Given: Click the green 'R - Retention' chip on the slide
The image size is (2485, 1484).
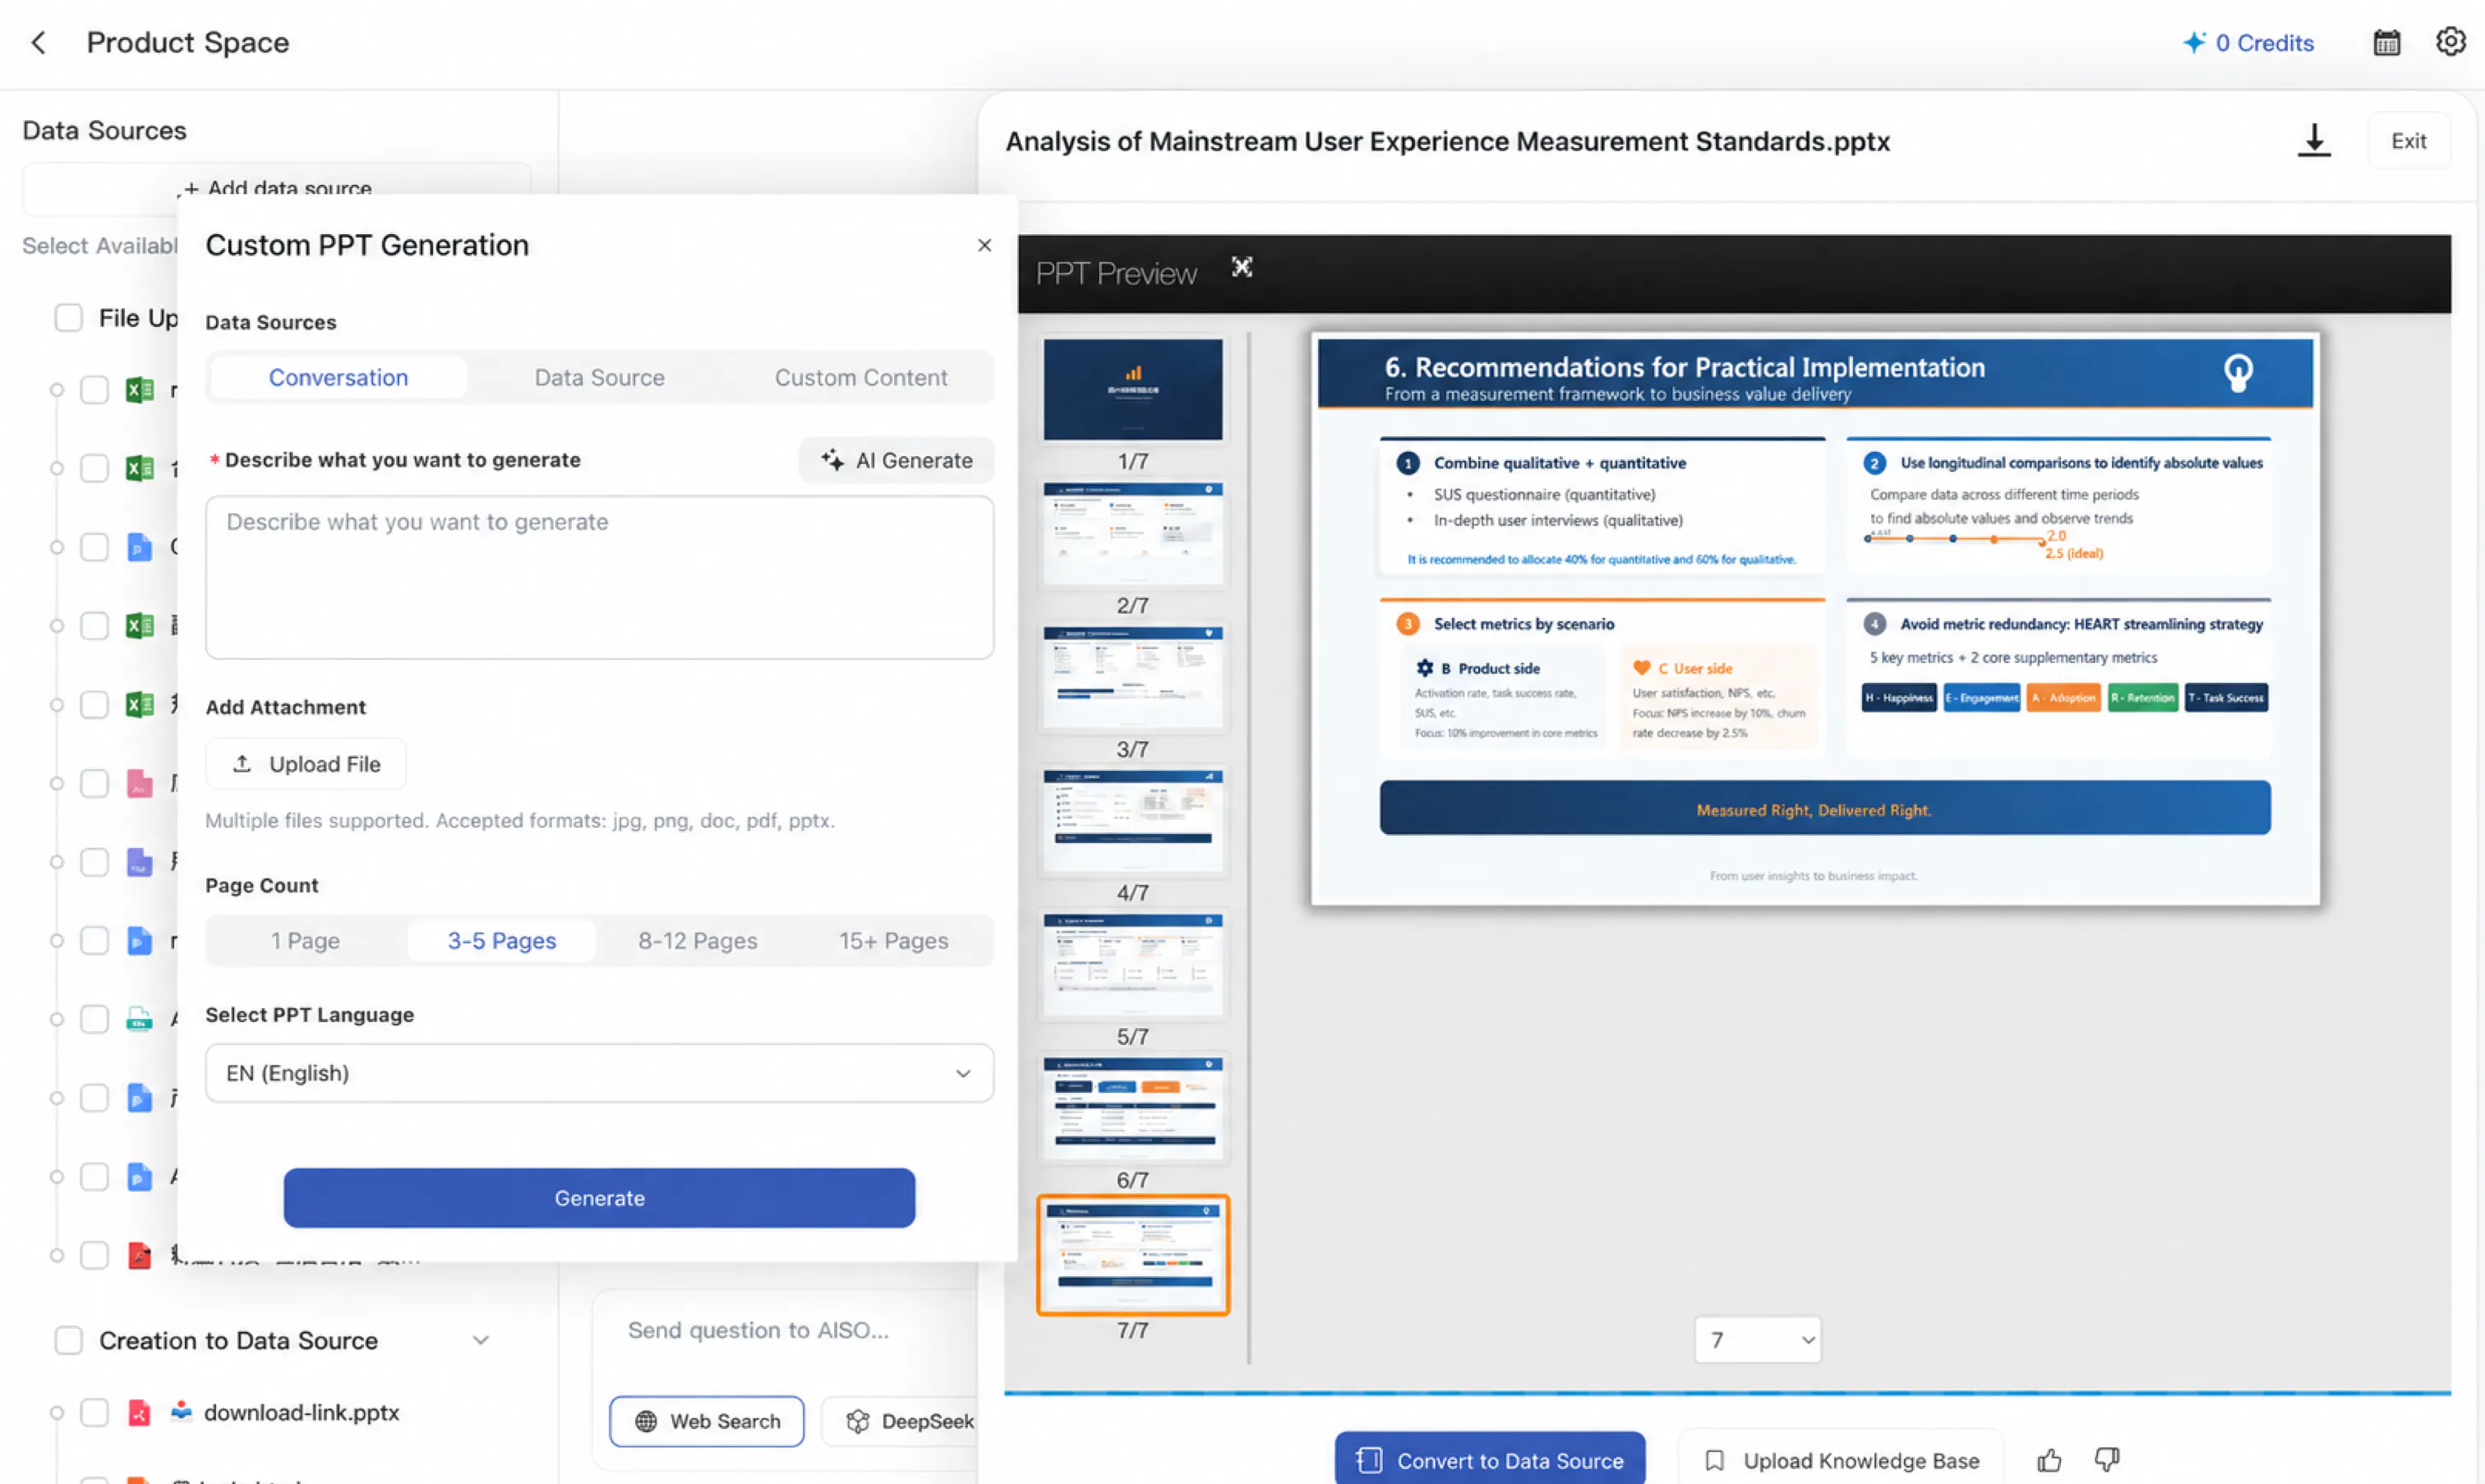Looking at the screenshot, I should 2142,698.
